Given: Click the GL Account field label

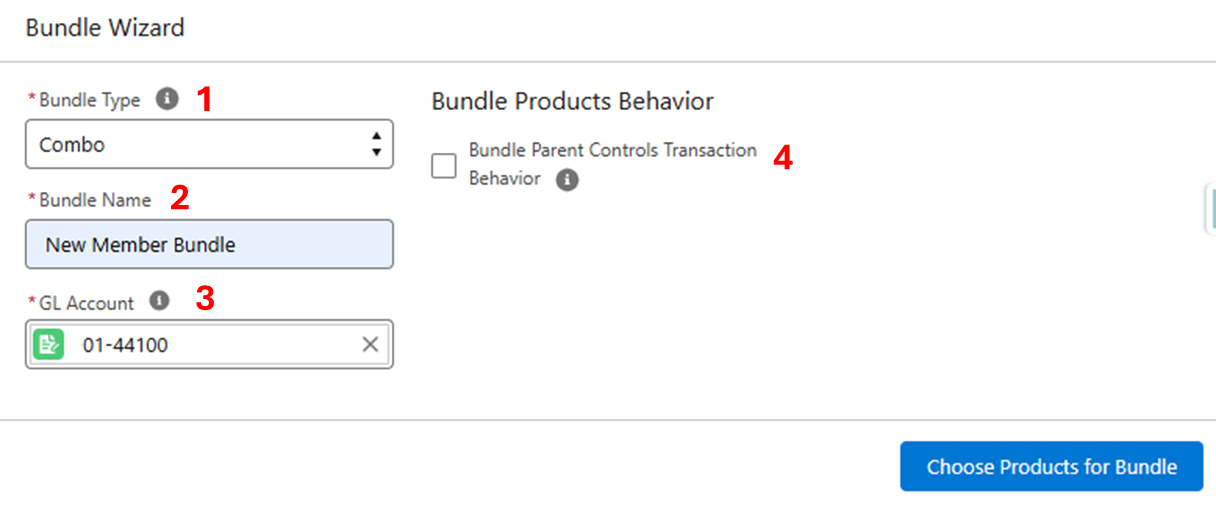Looking at the screenshot, I should pyautogui.click(x=86, y=303).
